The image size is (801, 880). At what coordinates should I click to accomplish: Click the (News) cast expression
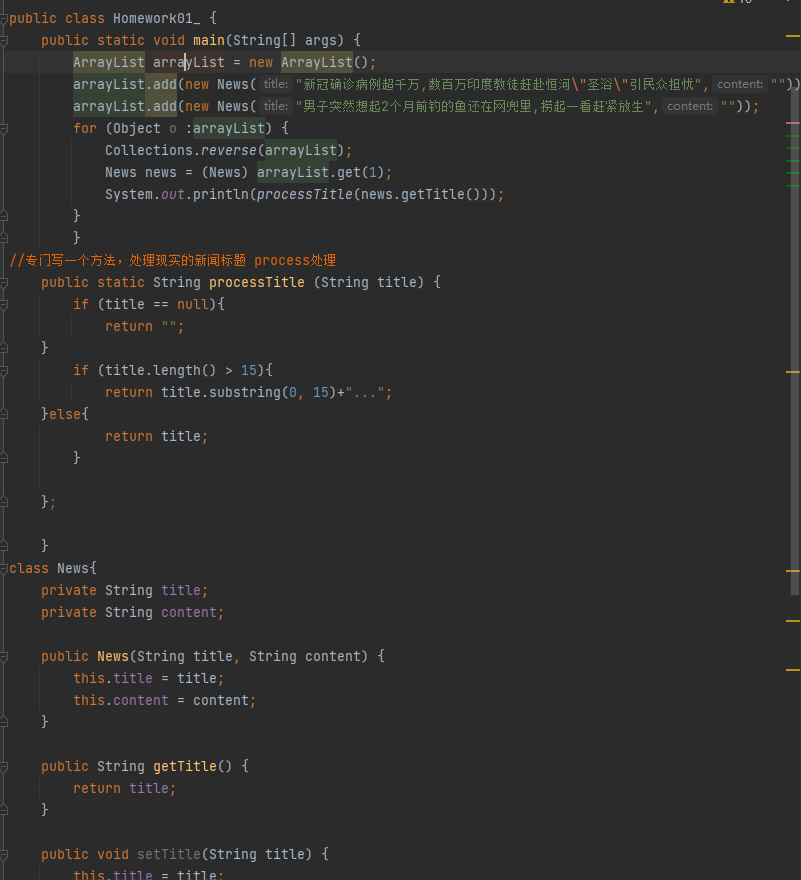tap(225, 172)
